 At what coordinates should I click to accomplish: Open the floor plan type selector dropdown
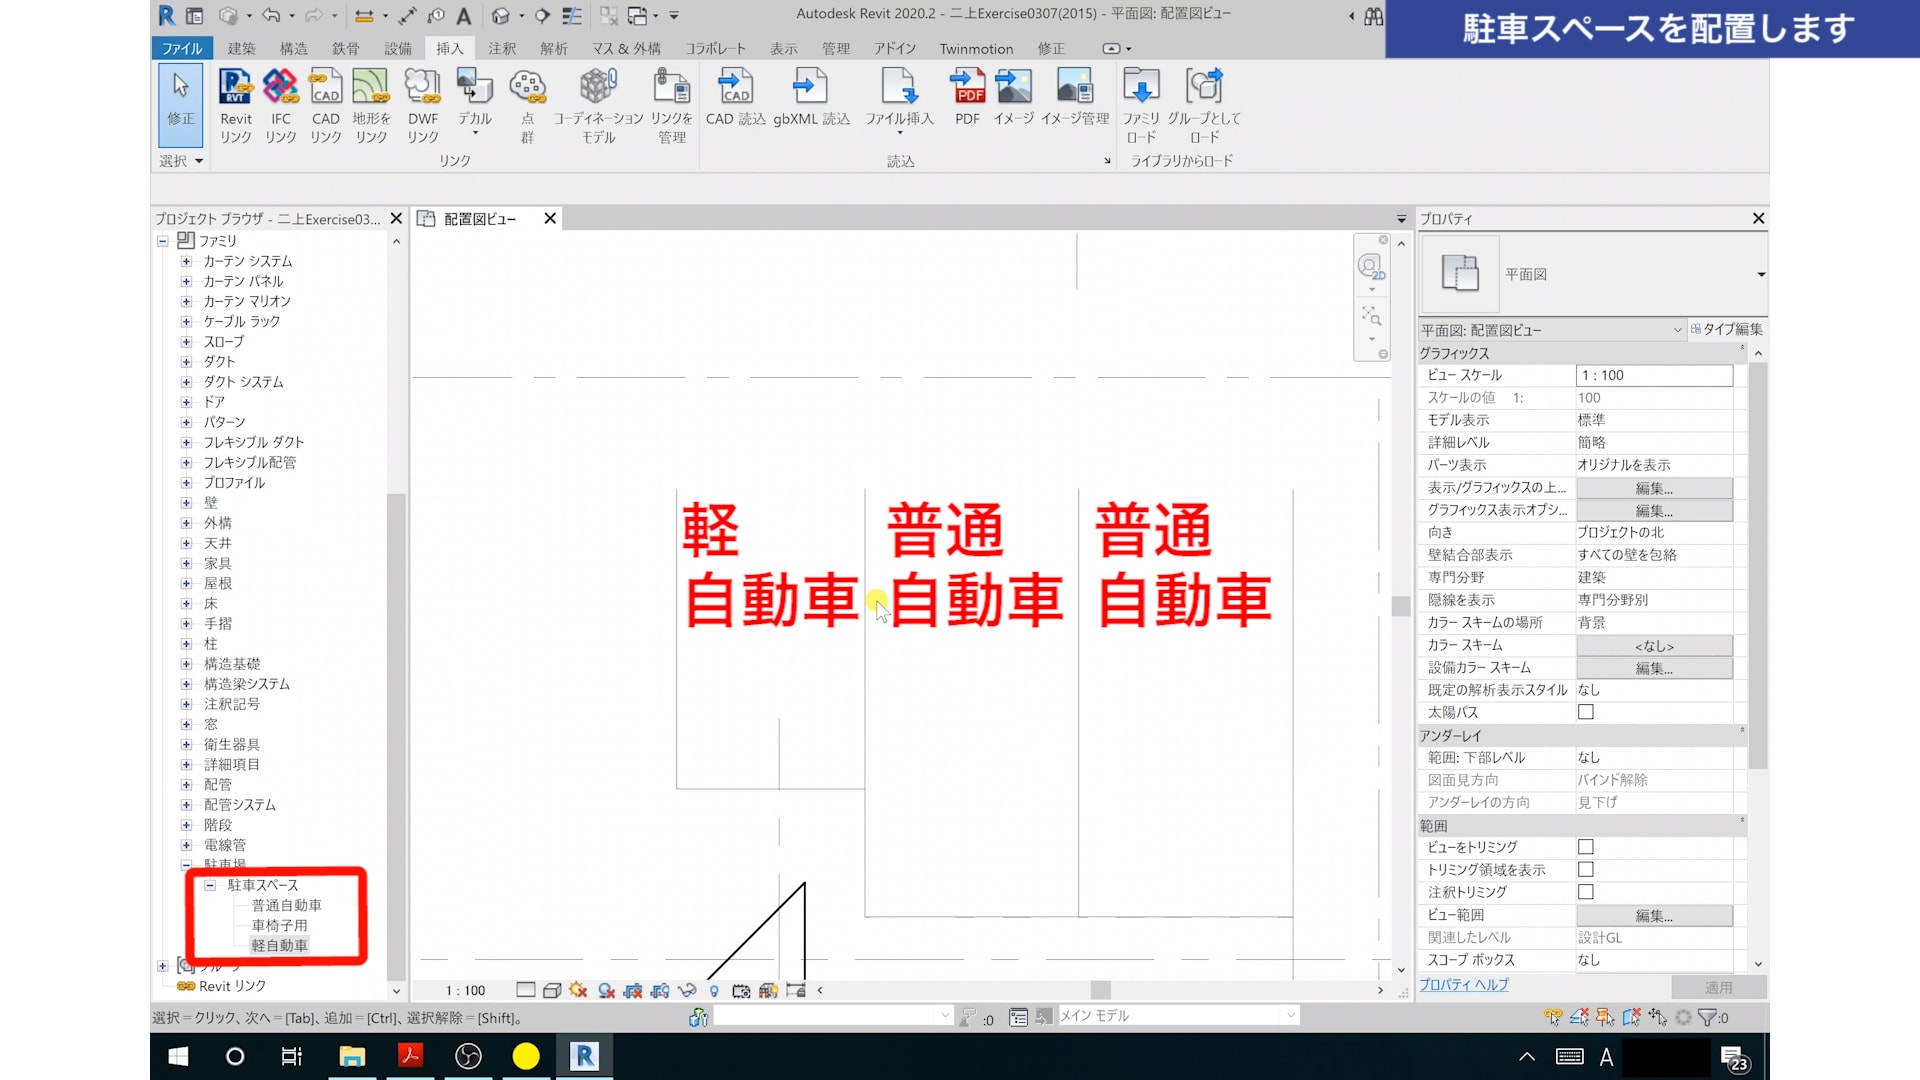pos(1760,274)
